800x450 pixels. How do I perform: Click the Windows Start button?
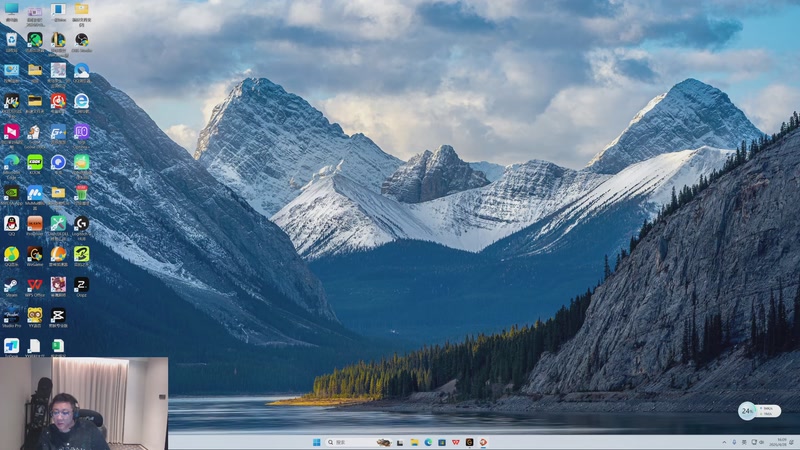[316, 442]
